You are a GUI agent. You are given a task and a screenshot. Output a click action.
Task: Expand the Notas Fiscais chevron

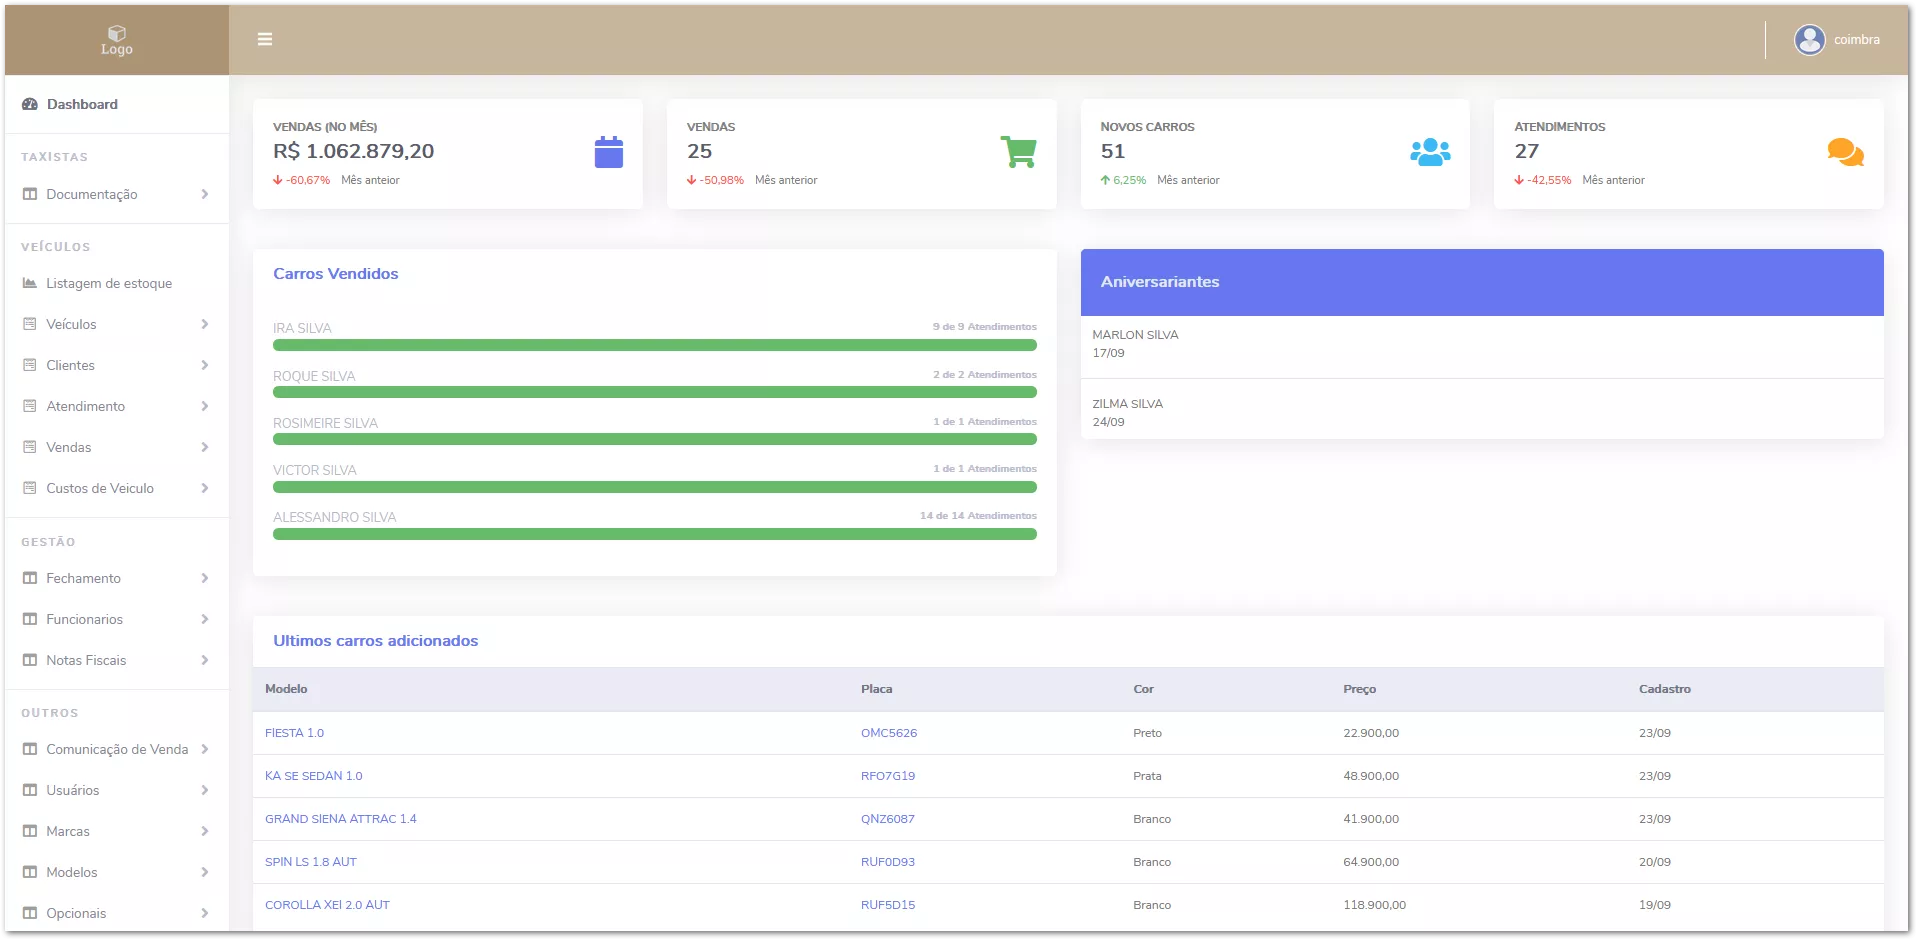coord(204,660)
